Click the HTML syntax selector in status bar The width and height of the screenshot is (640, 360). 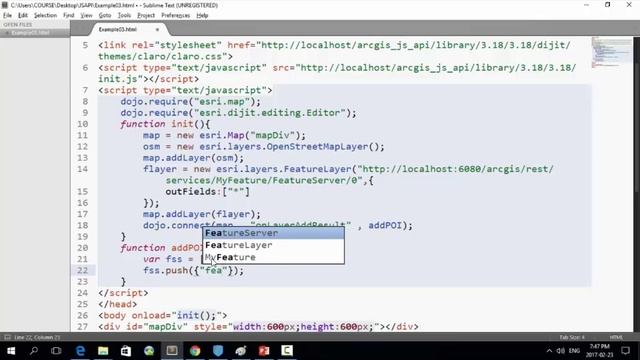point(616,337)
